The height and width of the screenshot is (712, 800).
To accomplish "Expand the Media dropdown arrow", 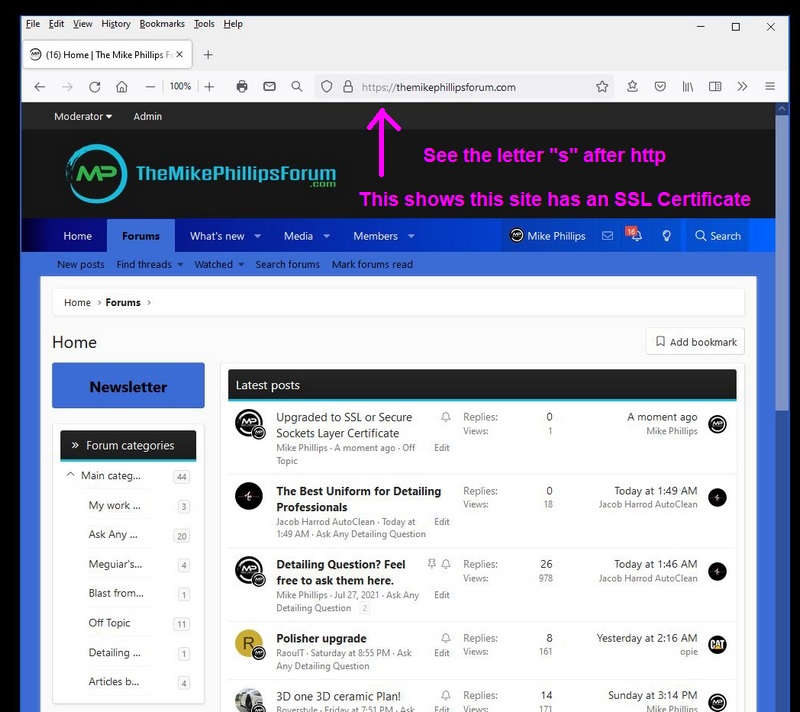I will click(327, 236).
